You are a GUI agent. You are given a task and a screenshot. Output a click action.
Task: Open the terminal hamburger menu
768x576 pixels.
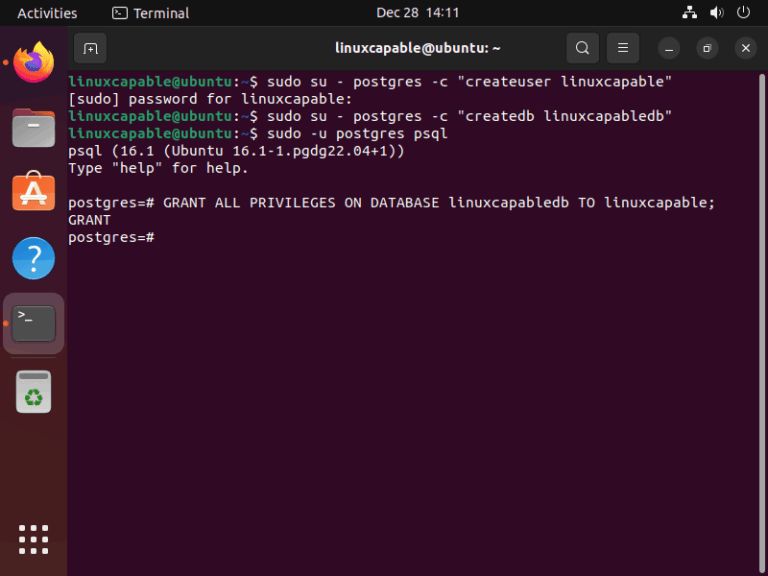tap(623, 48)
